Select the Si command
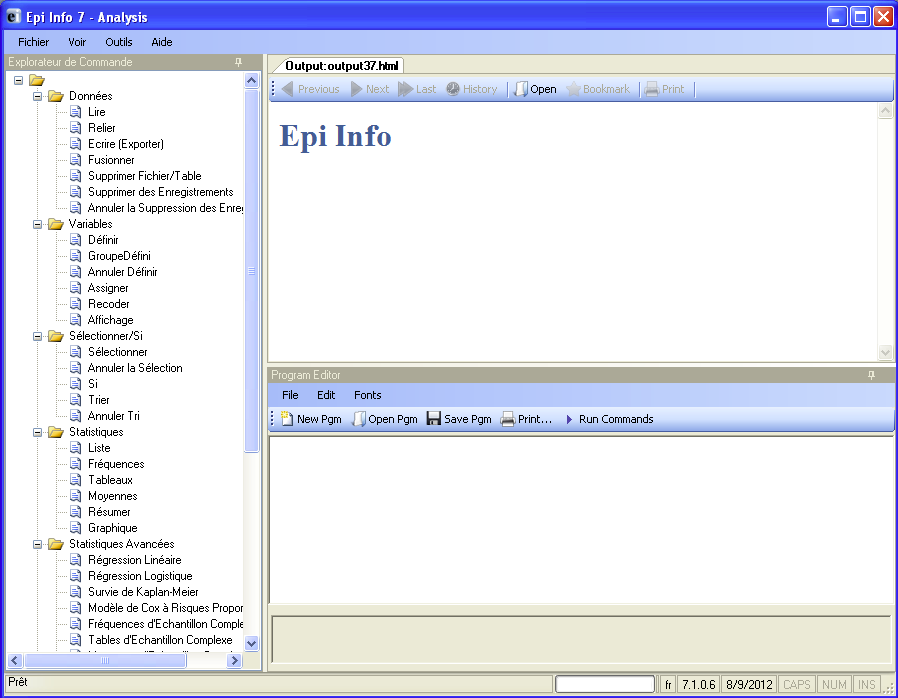 93,384
